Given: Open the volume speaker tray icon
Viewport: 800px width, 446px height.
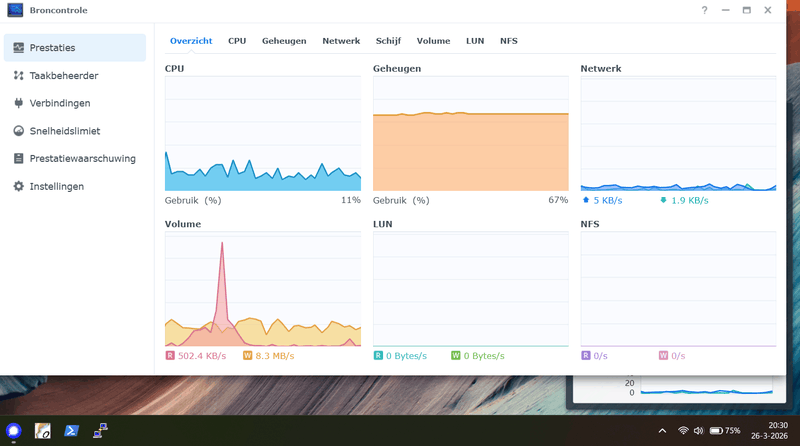Looking at the screenshot, I should click(x=698, y=431).
